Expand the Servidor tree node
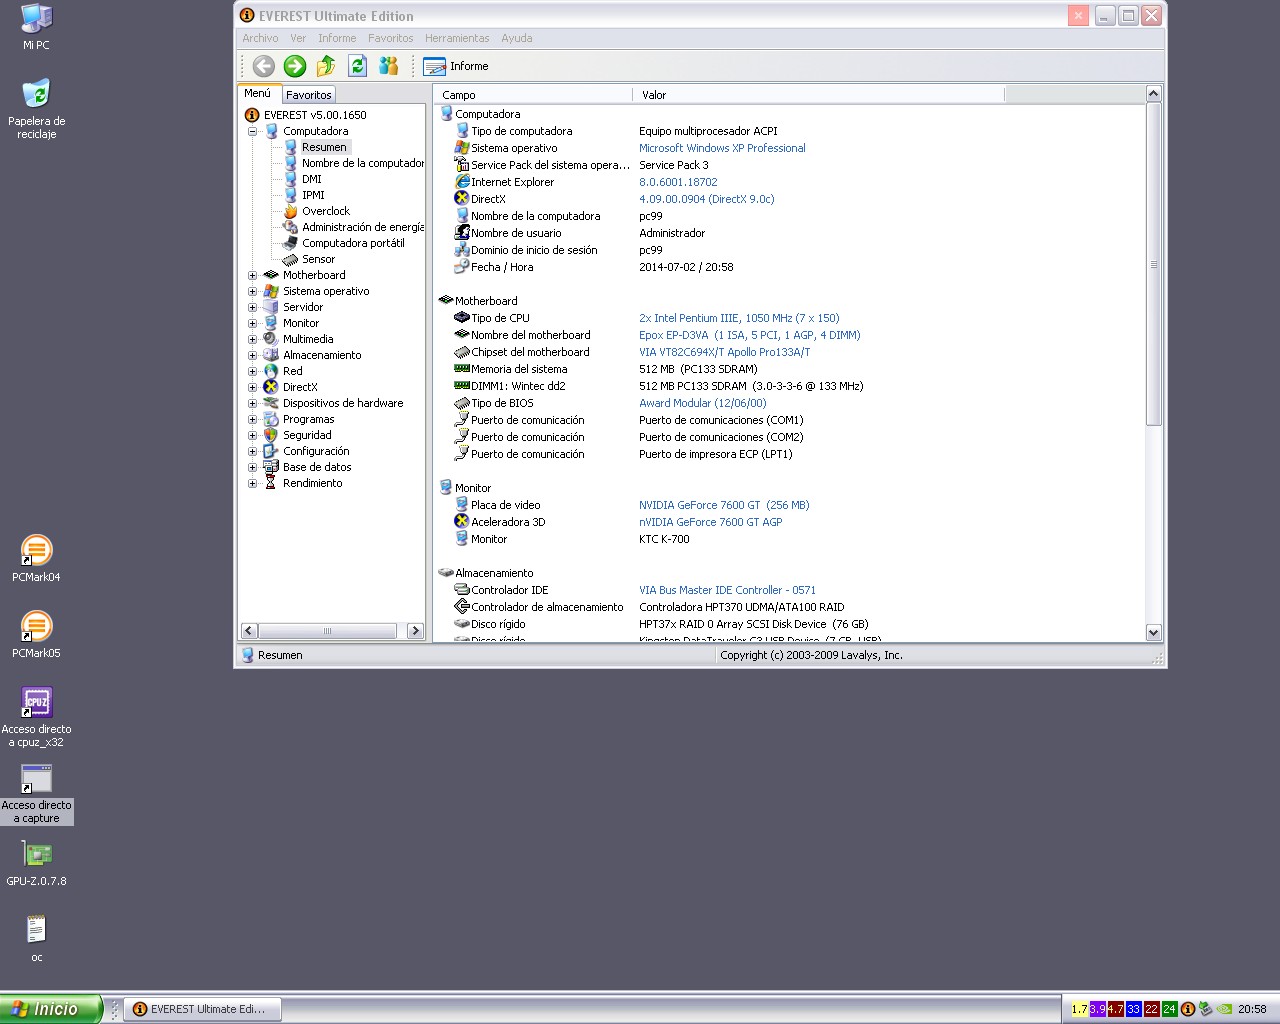 [253, 307]
